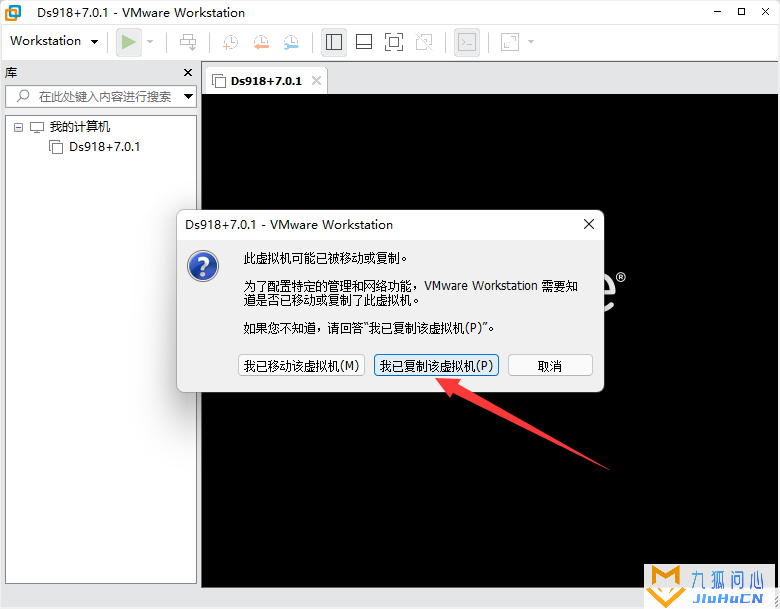Click the search magnifier icon in the library
The width and height of the screenshot is (780, 609).
coord(23,96)
